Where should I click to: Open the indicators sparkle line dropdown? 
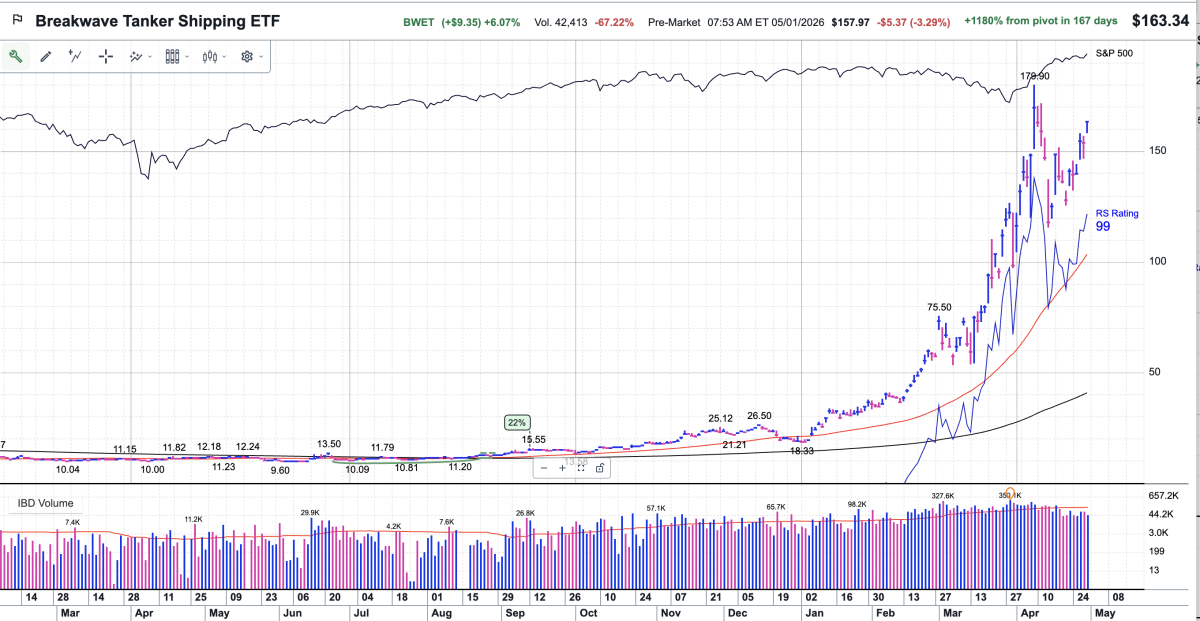tap(141, 57)
